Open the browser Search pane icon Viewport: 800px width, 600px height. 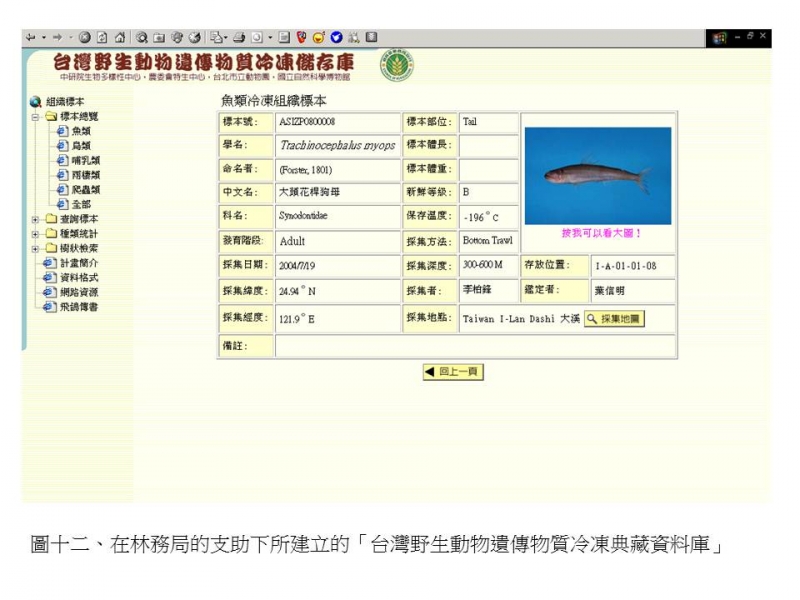click(x=142, y=37)
